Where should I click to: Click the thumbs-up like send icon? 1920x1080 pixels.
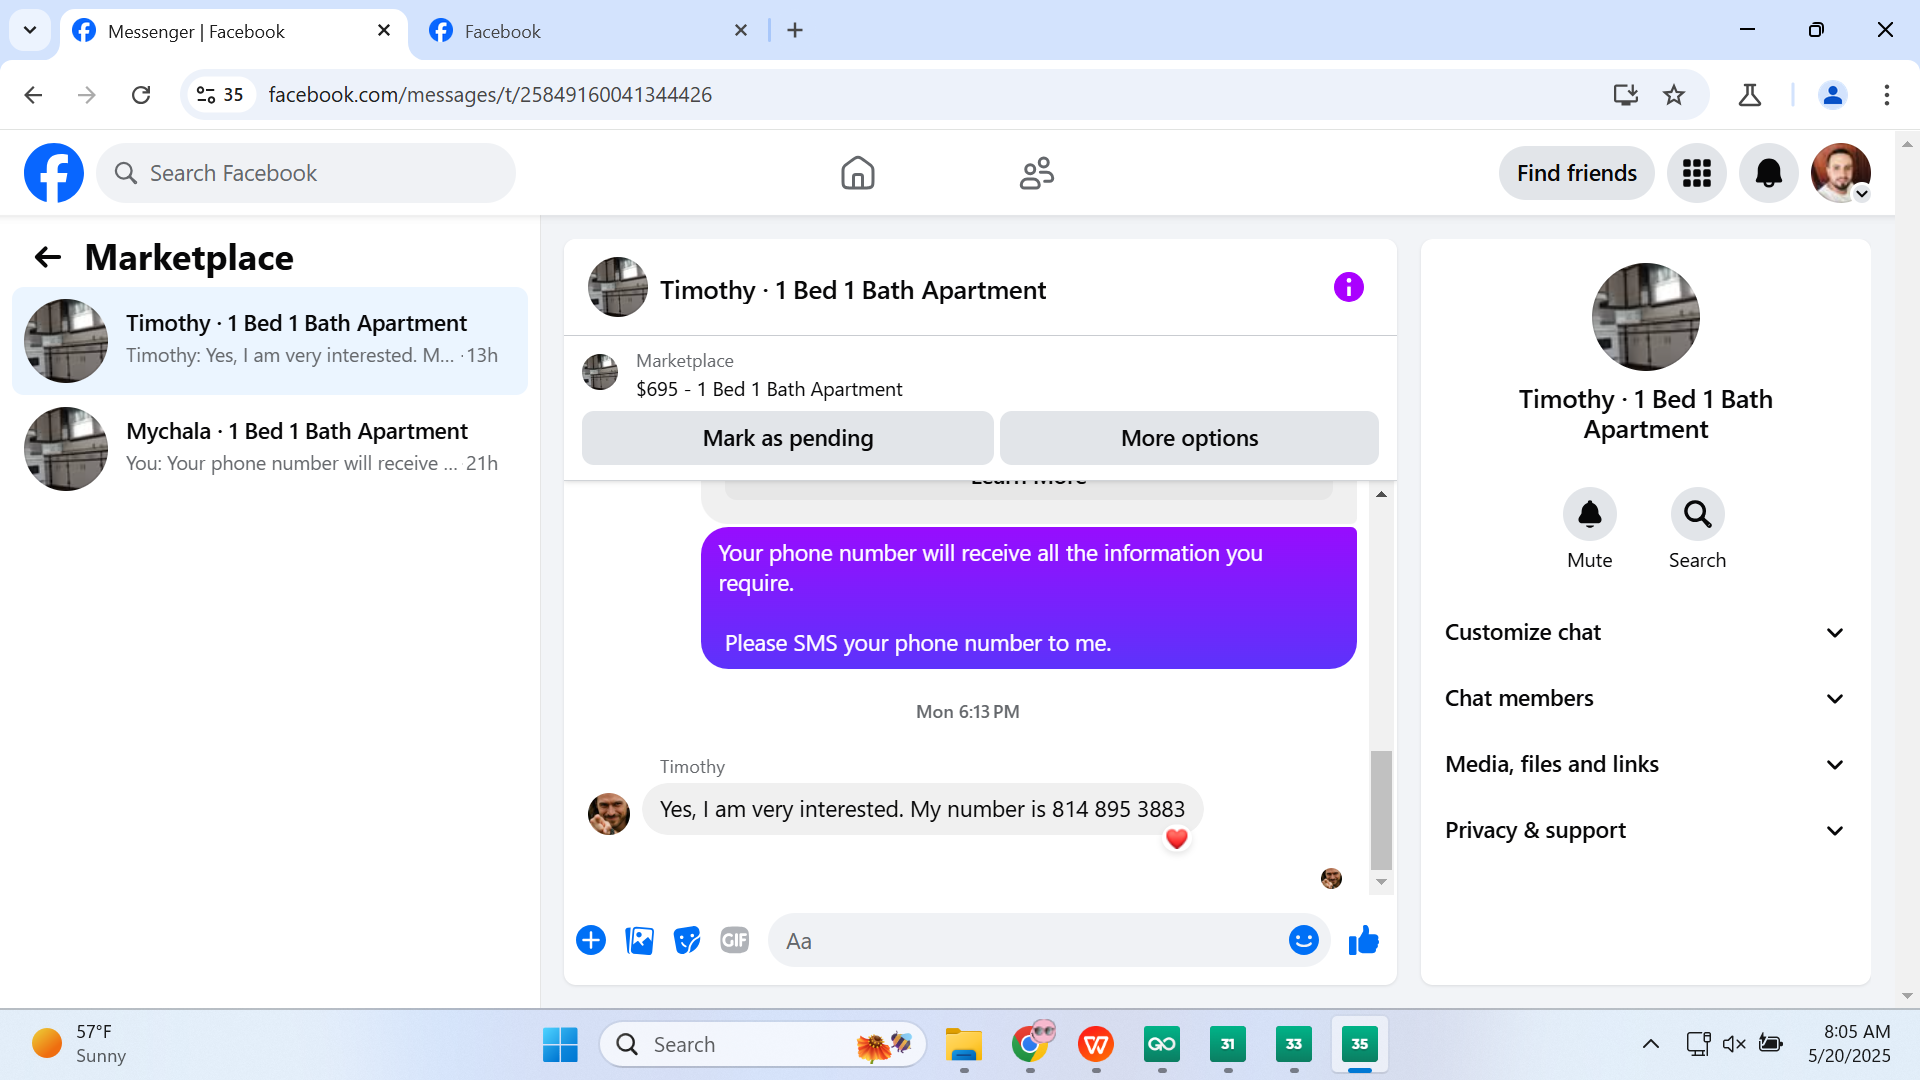click(x=1363, y=941)
